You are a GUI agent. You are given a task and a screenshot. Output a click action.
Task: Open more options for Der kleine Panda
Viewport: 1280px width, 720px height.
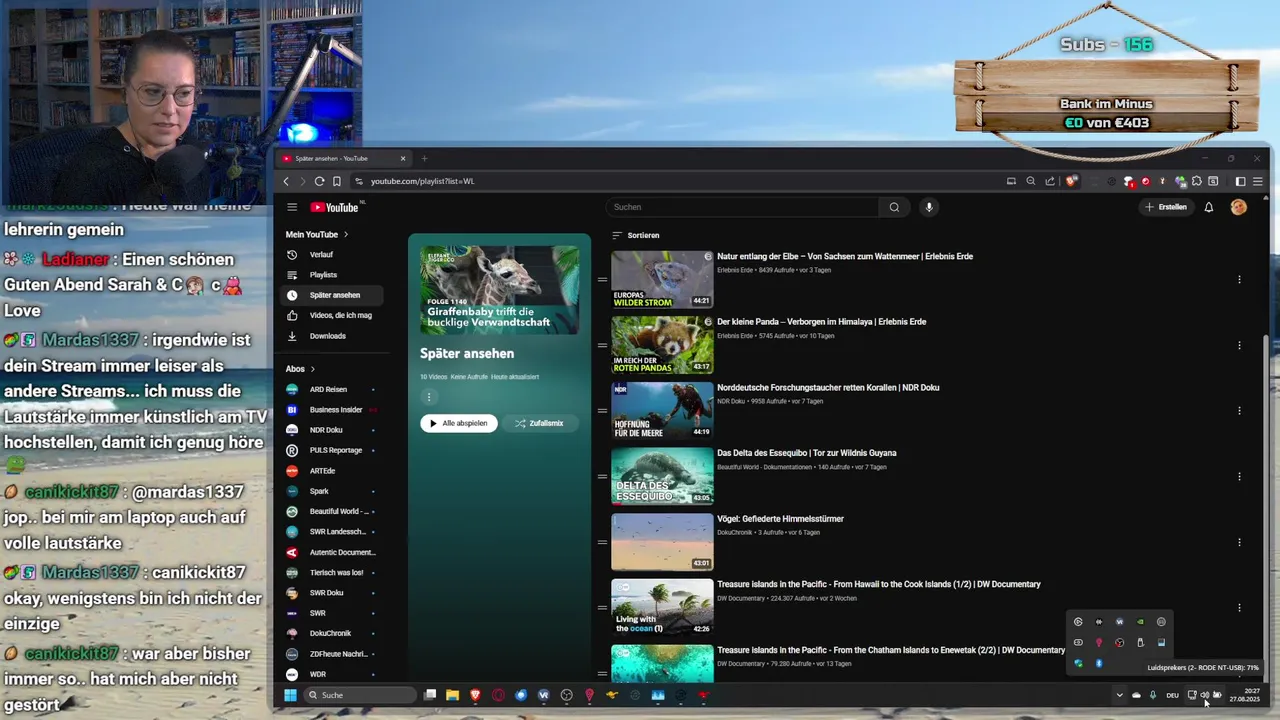click(x=1239, y=345)
